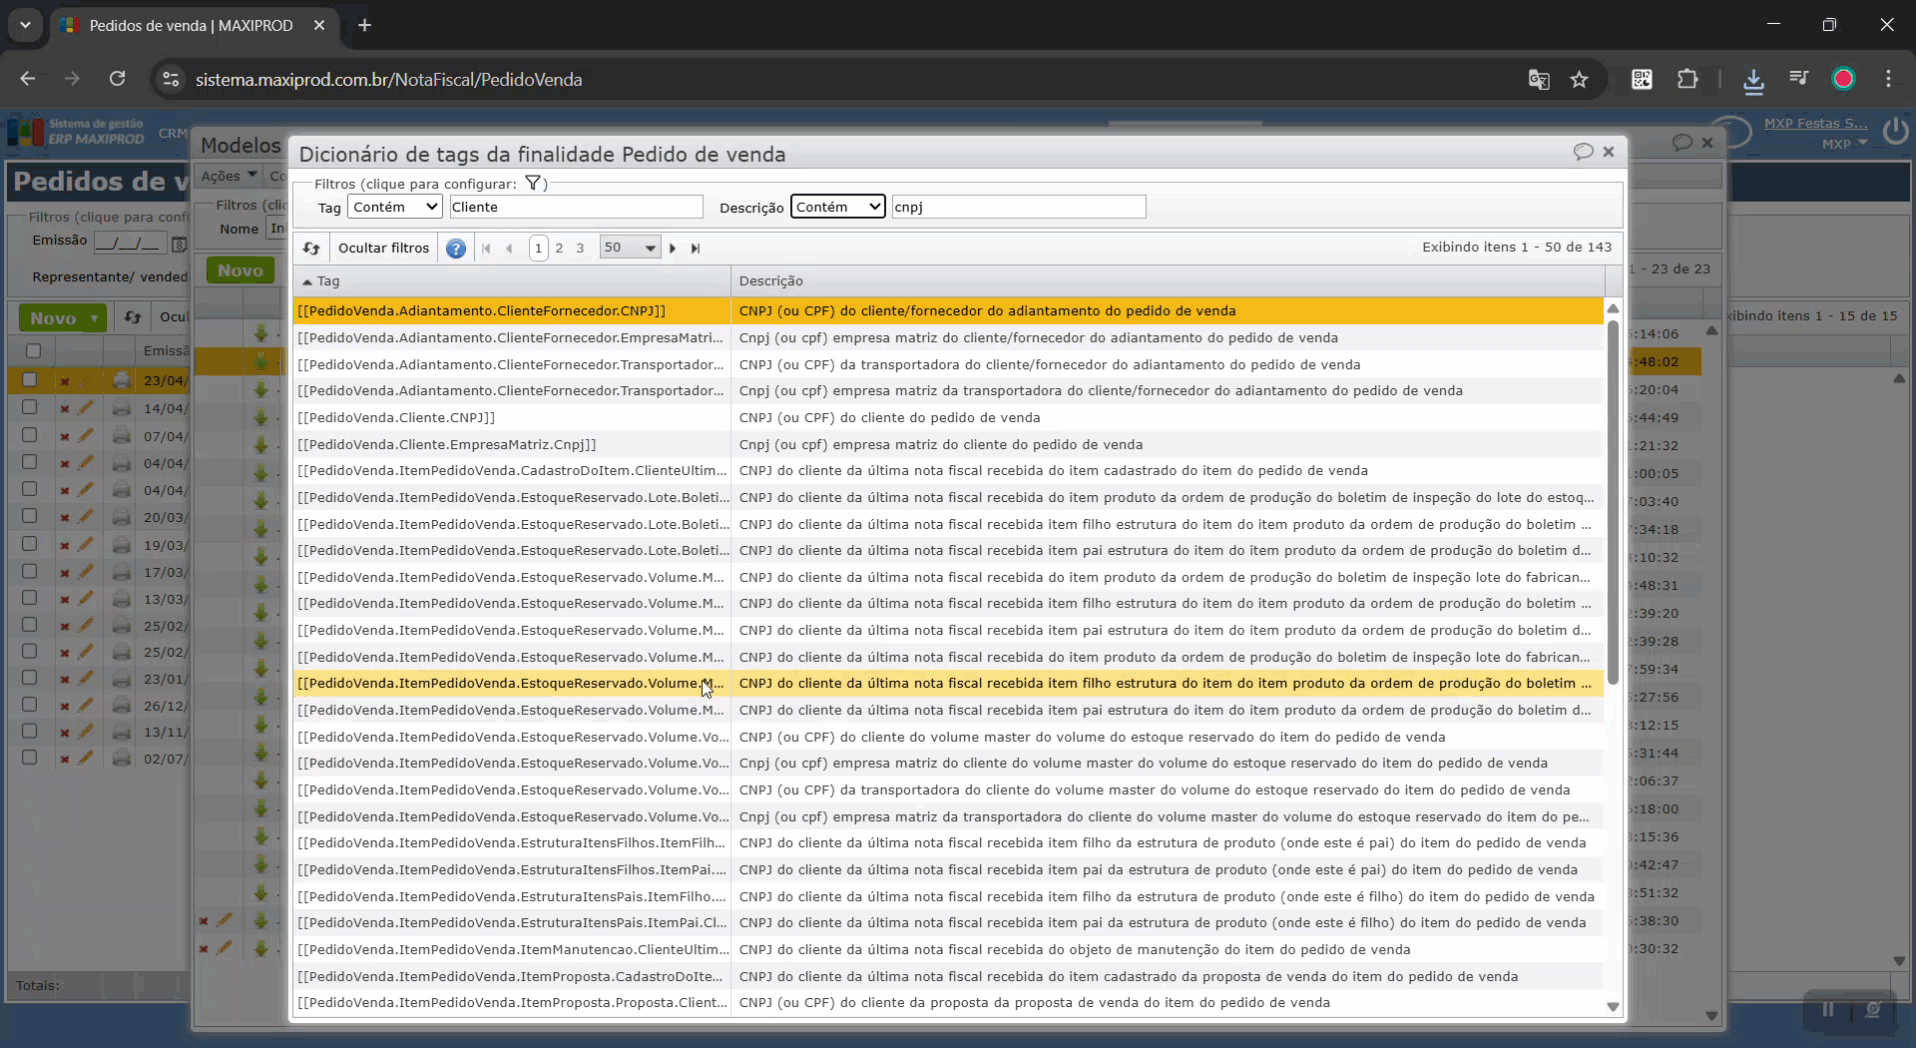Go to the last page of results
The image size is (1916, 1048).
click(x=696, y=248)
